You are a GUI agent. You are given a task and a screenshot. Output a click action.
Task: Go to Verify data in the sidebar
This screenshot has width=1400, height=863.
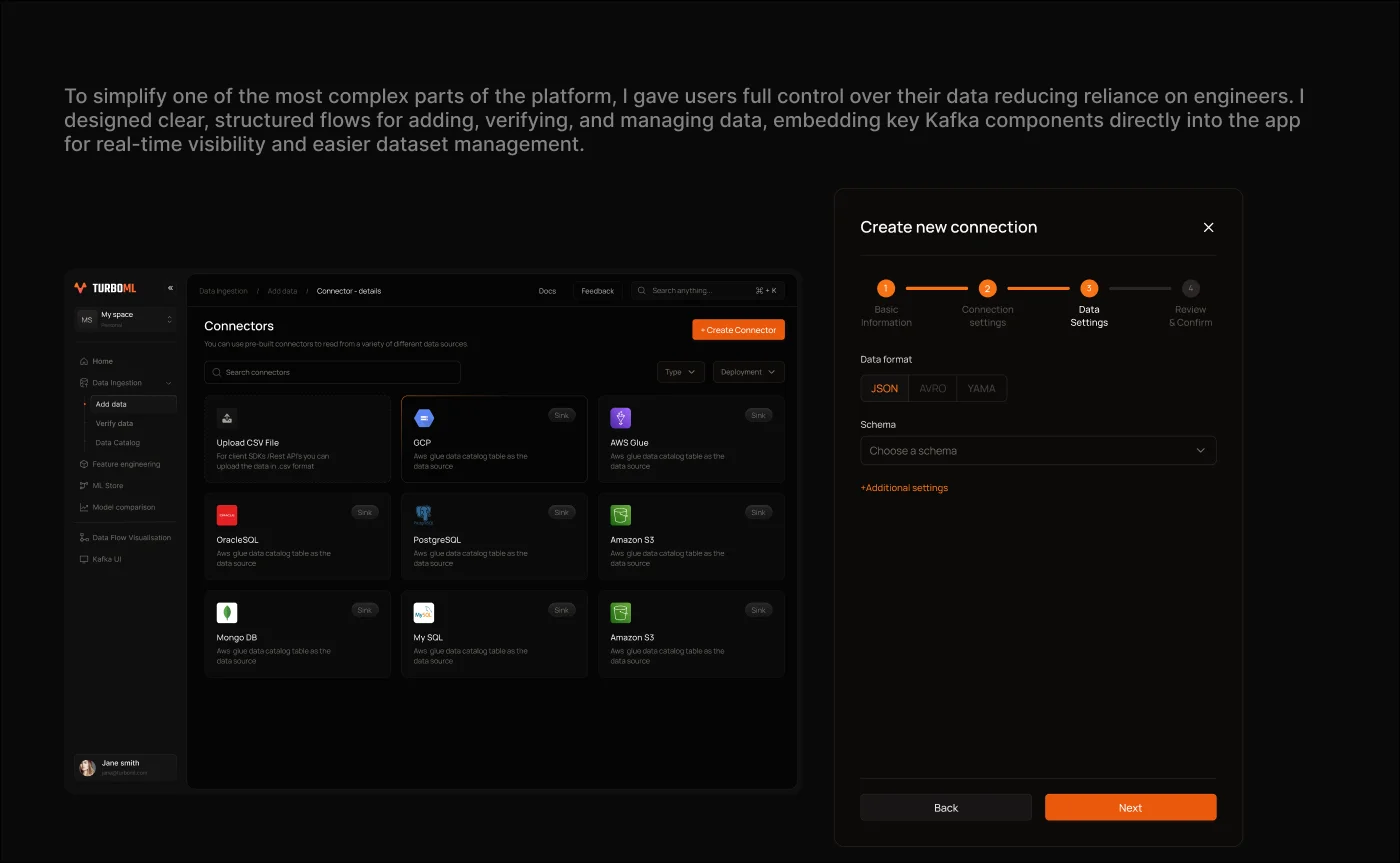(x=114, y=423)
